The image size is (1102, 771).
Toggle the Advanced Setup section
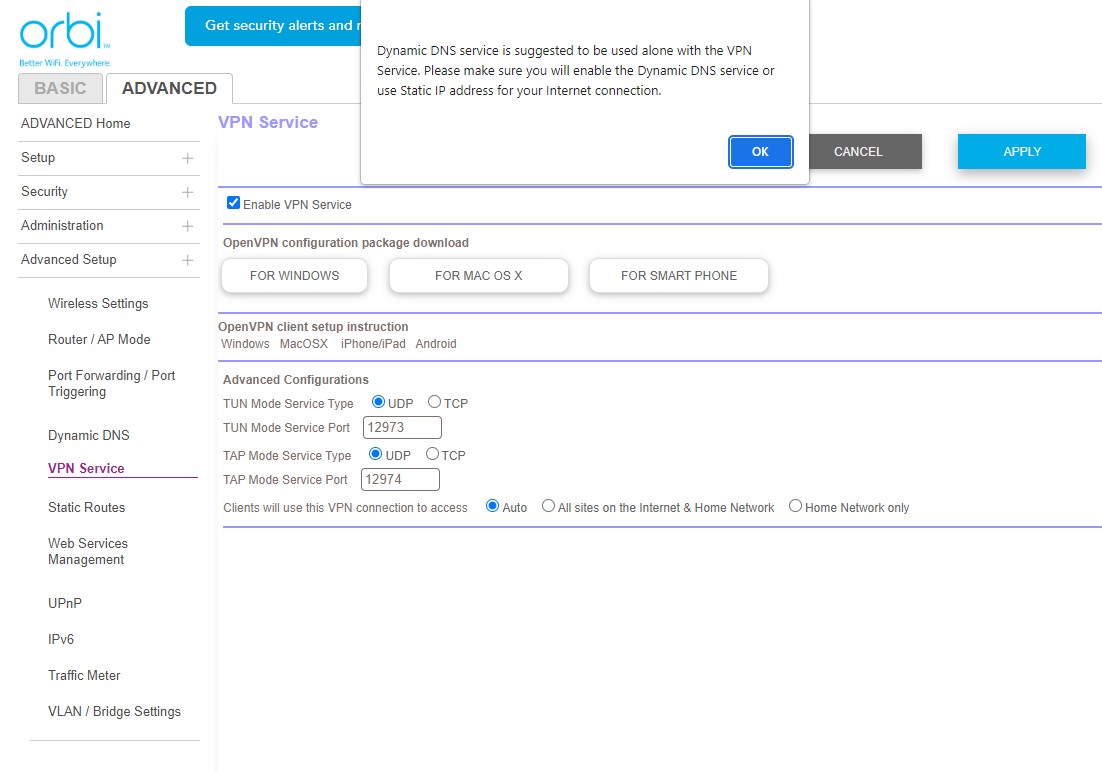187,260
